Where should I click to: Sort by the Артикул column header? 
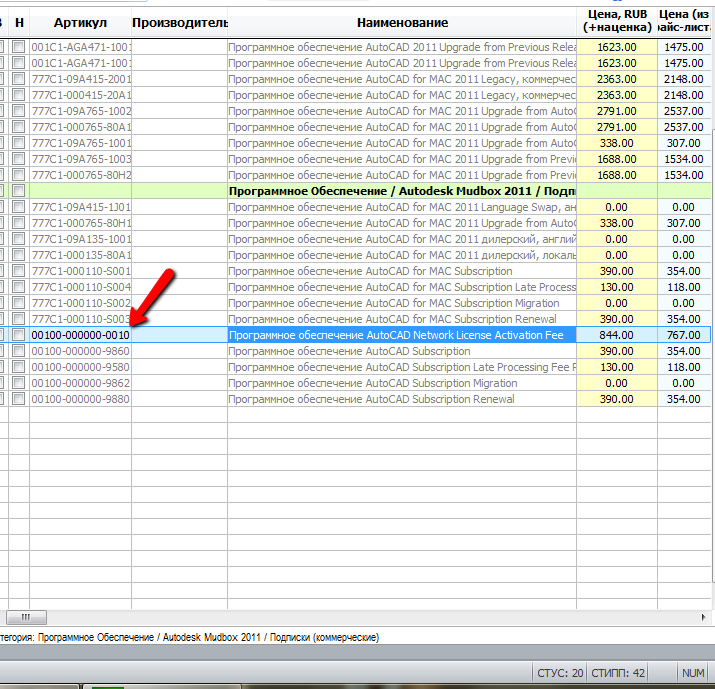[80, 22]
